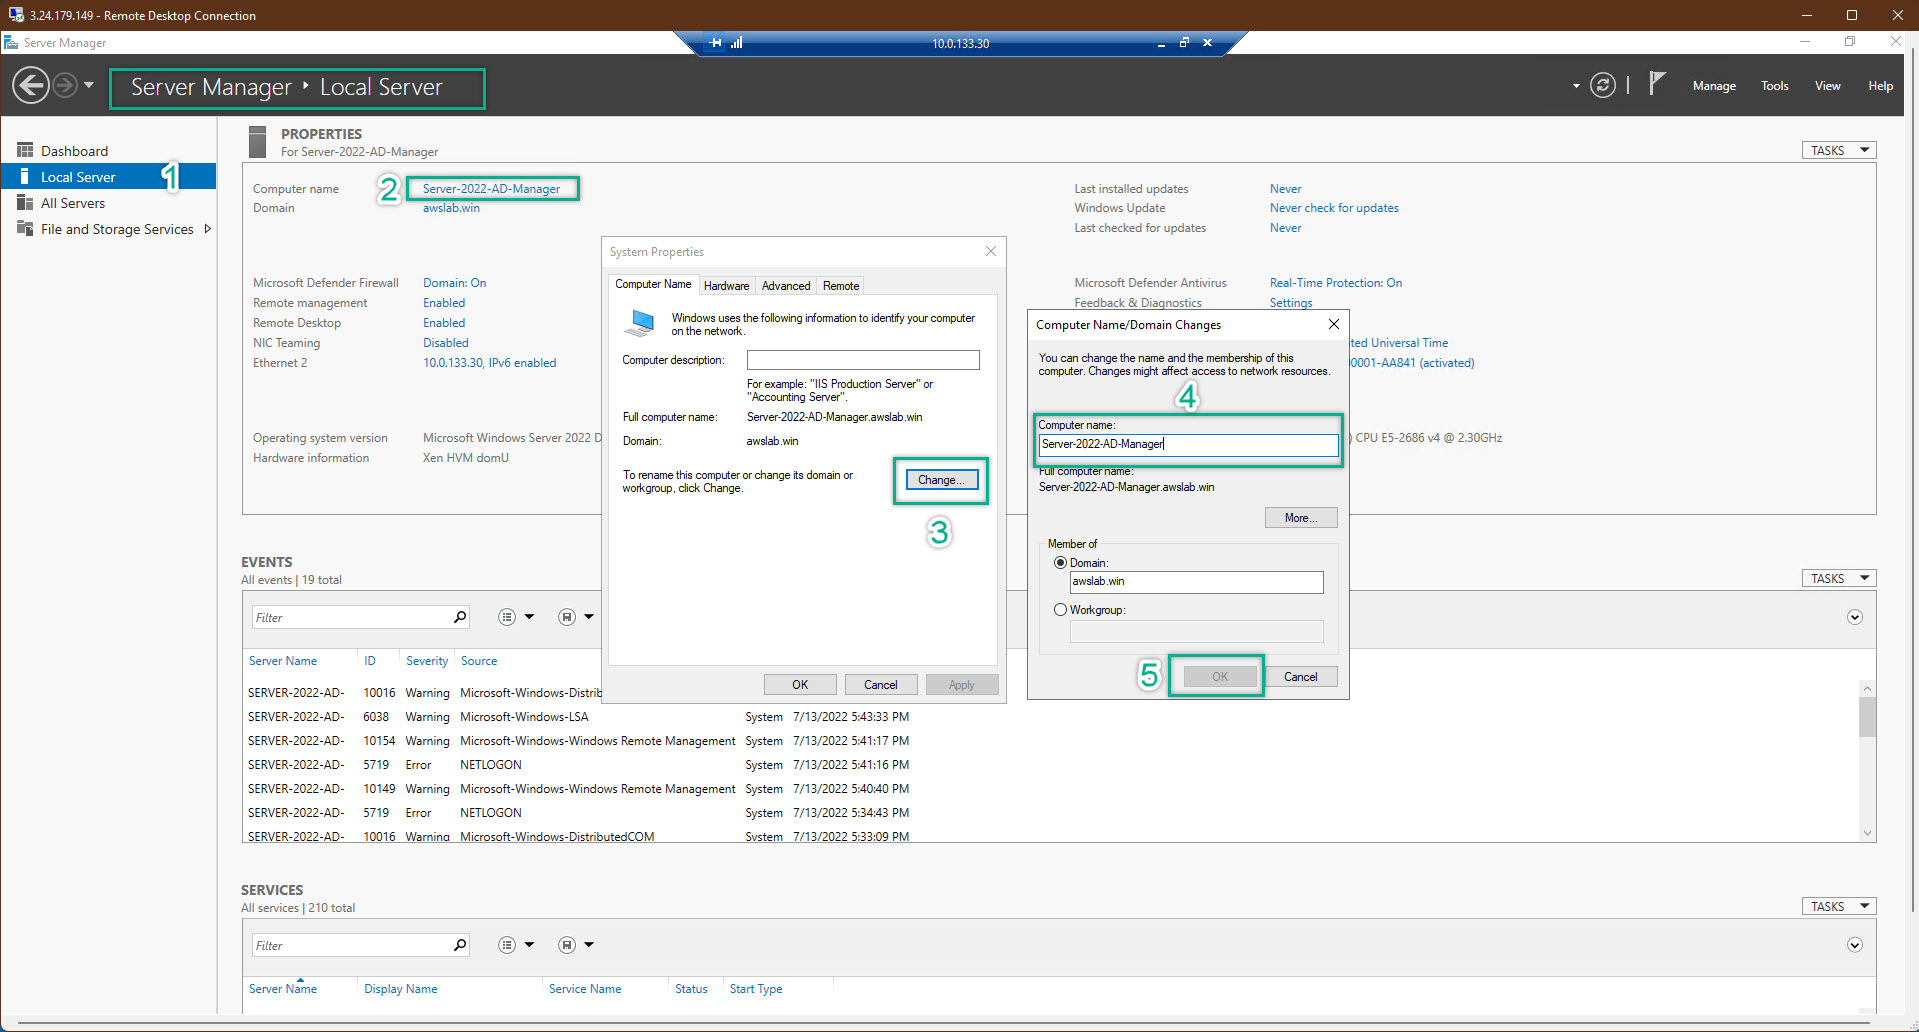
Task: Click the Domain: On firewall link
Action: point(454,283)
